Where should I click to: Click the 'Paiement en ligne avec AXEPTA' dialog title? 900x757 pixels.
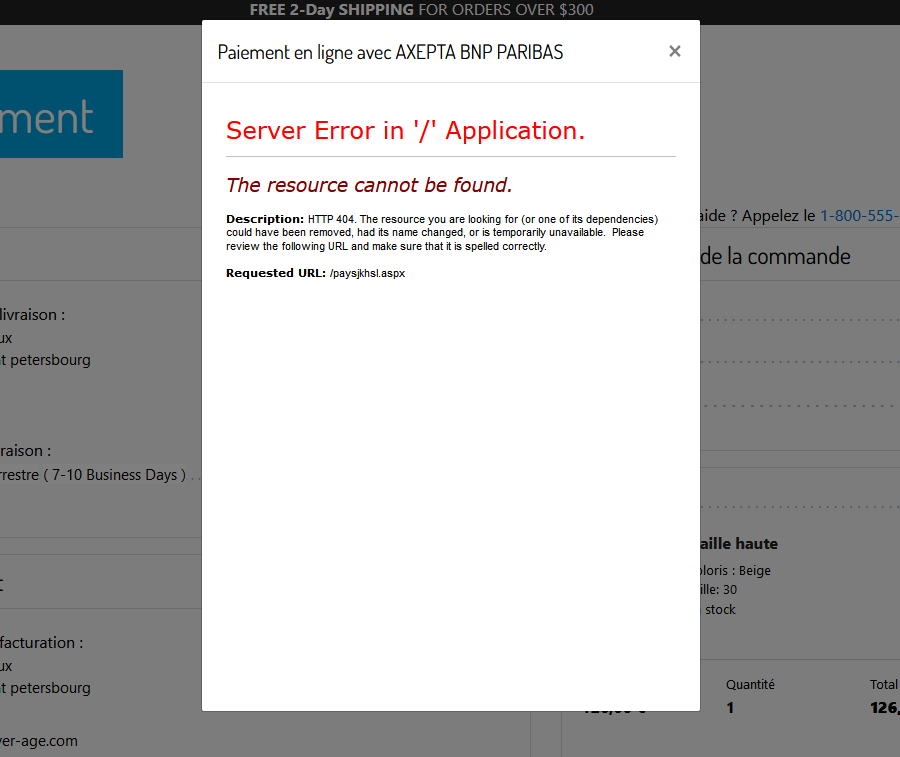coord(390,52)
